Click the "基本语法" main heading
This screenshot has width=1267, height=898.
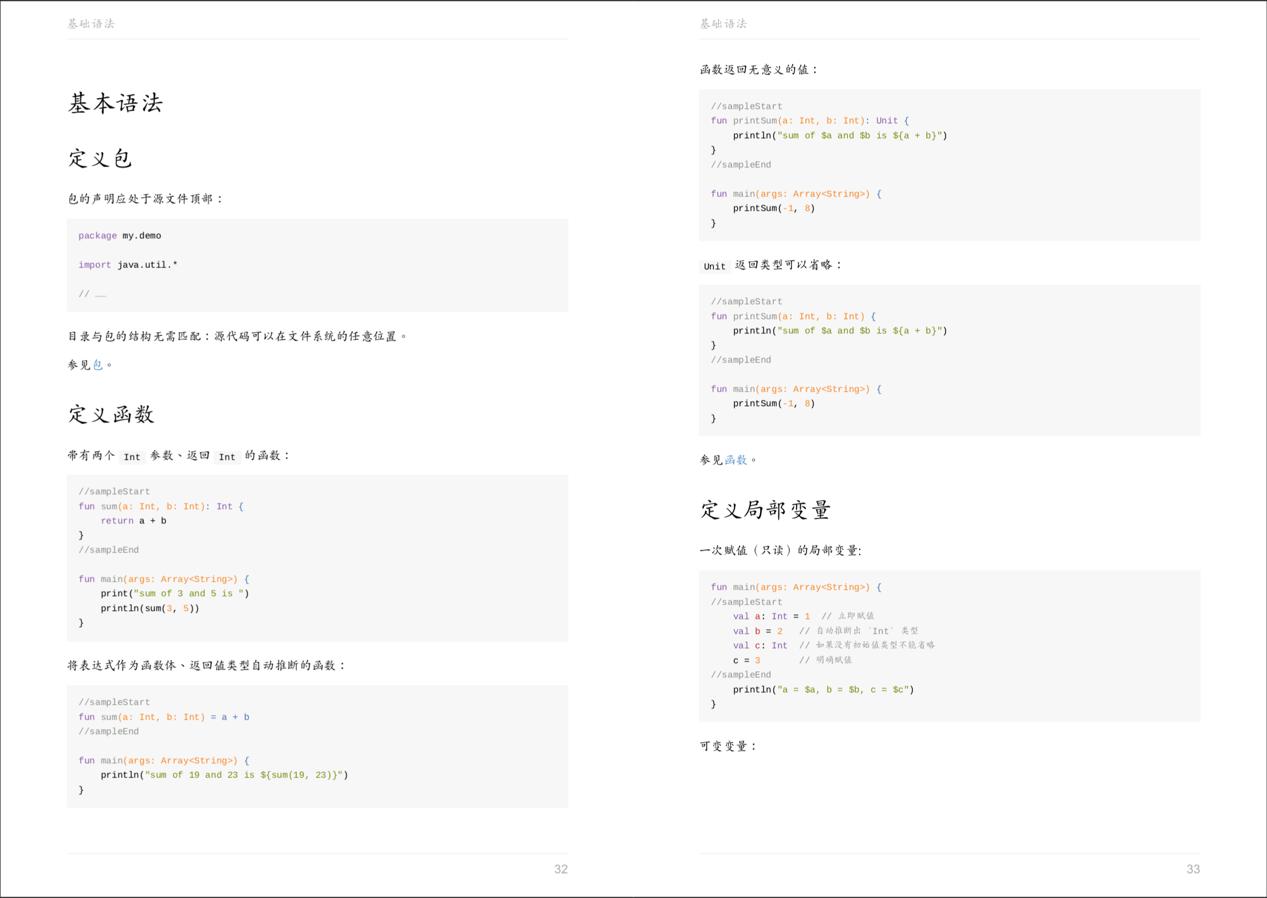click(117, 103)
